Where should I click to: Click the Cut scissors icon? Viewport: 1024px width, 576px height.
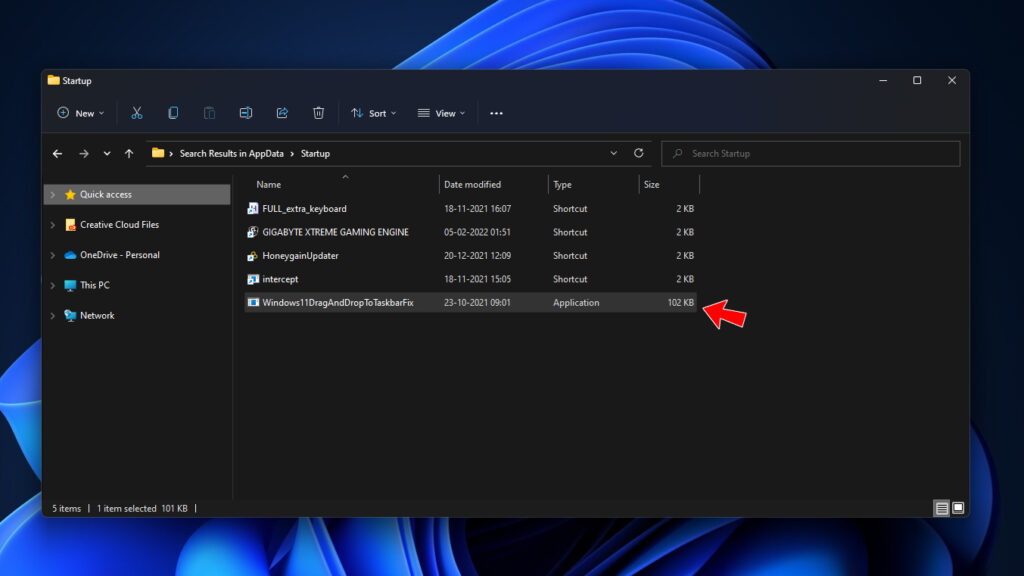136,113
